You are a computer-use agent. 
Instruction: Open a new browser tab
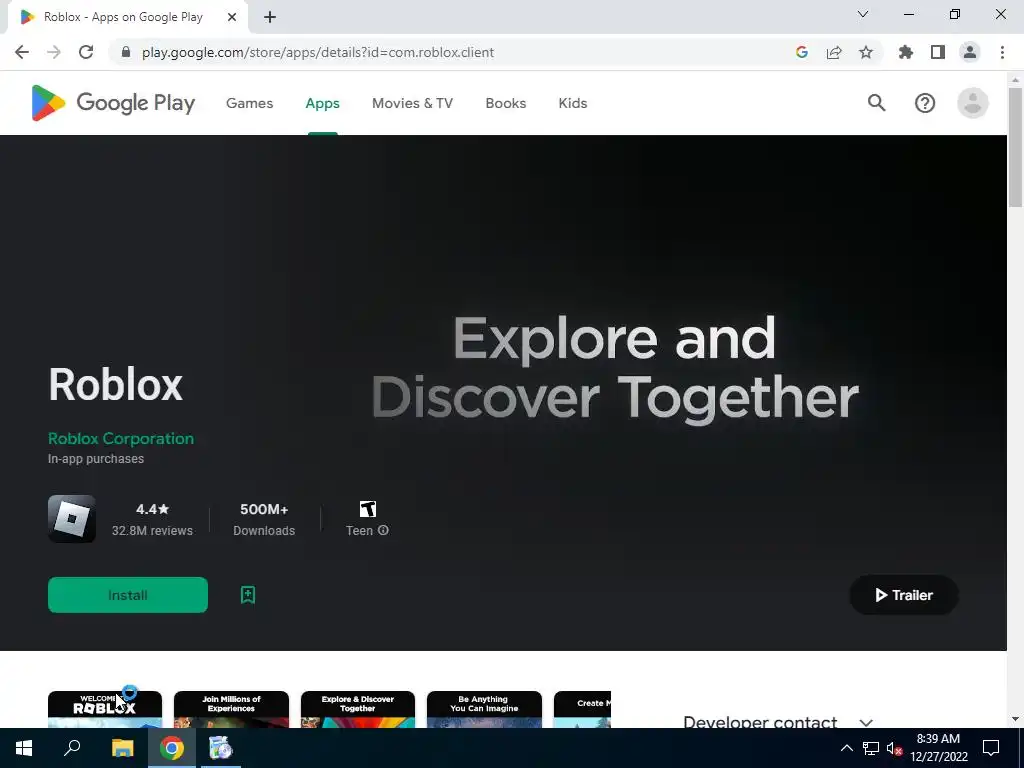[x=270, y=17]
